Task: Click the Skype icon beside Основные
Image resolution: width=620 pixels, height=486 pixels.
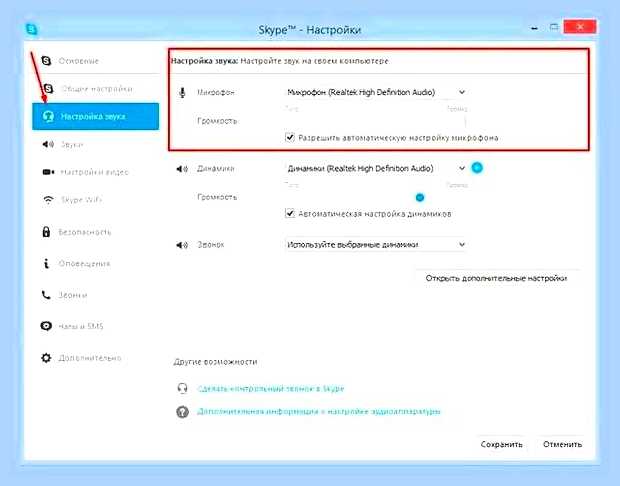Action: (46, 61)
